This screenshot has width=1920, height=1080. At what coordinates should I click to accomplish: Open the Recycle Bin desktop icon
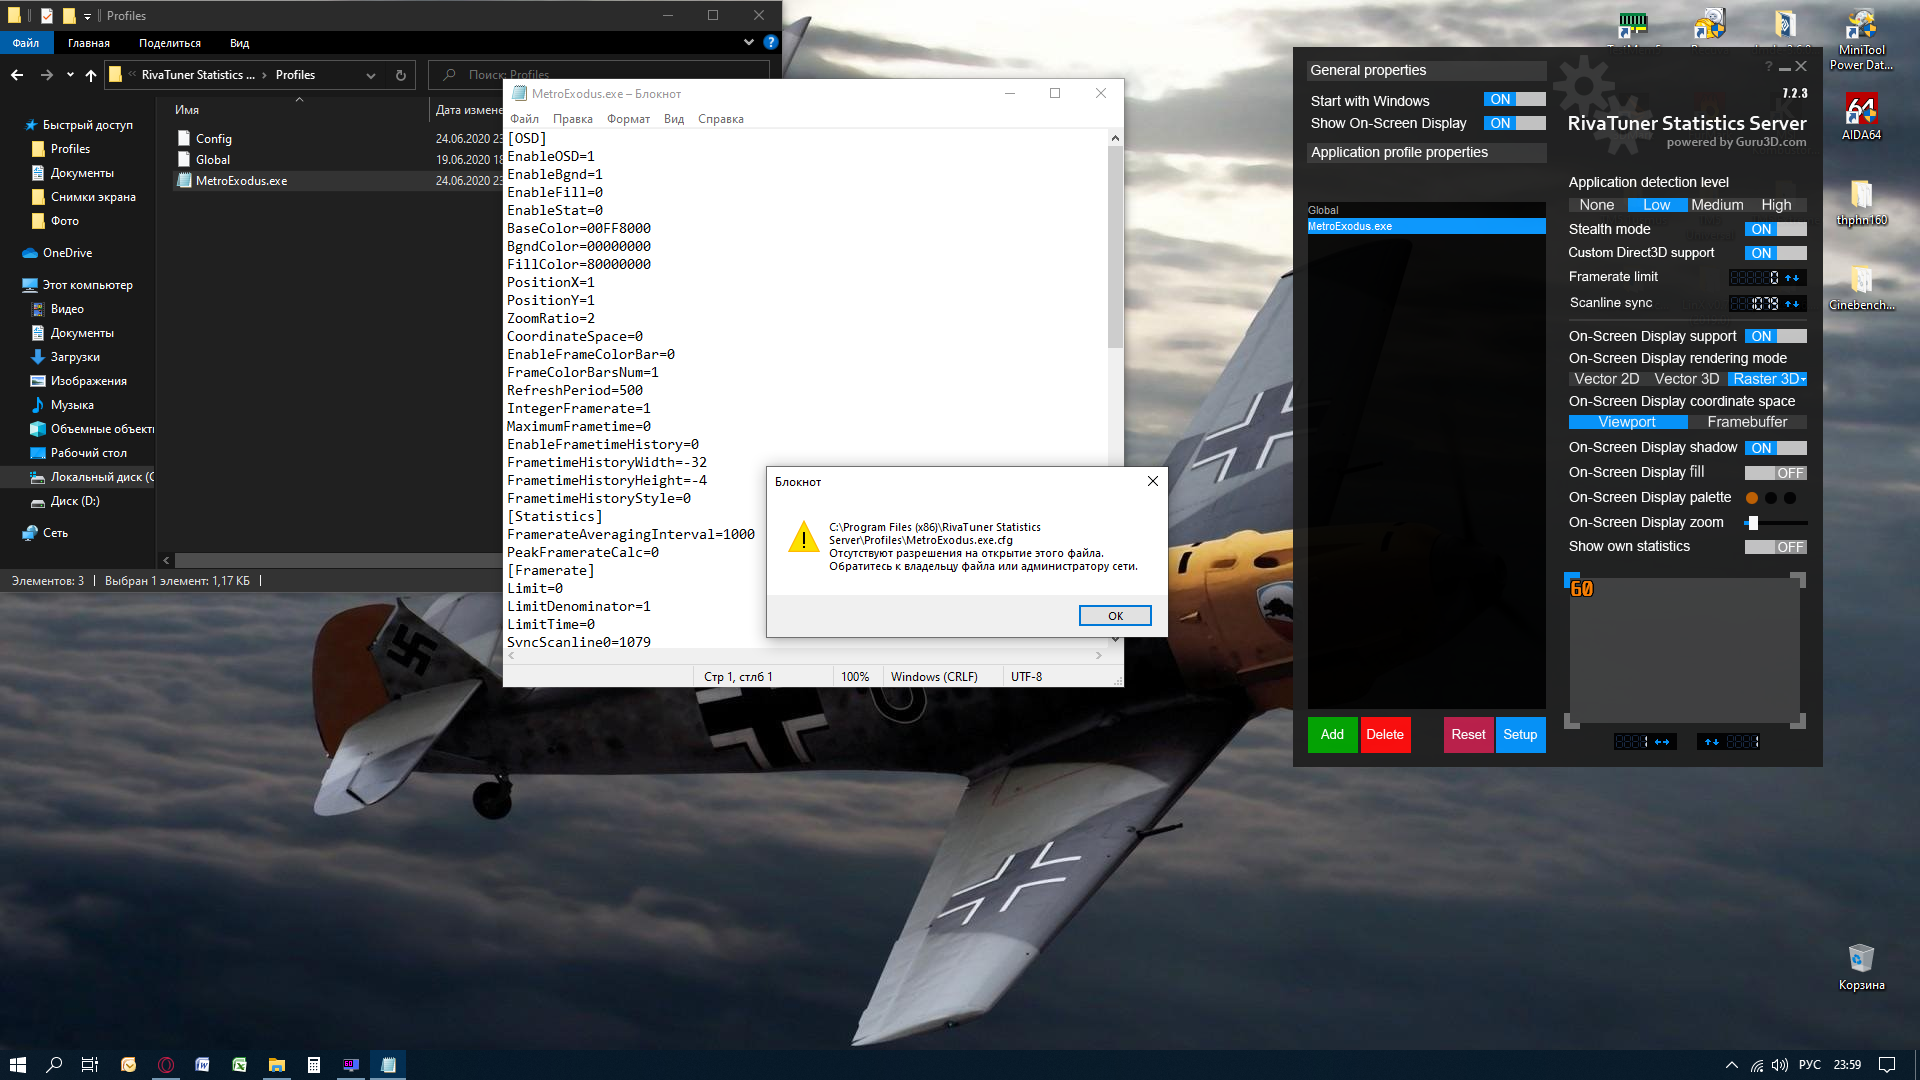coord(1860,960)
